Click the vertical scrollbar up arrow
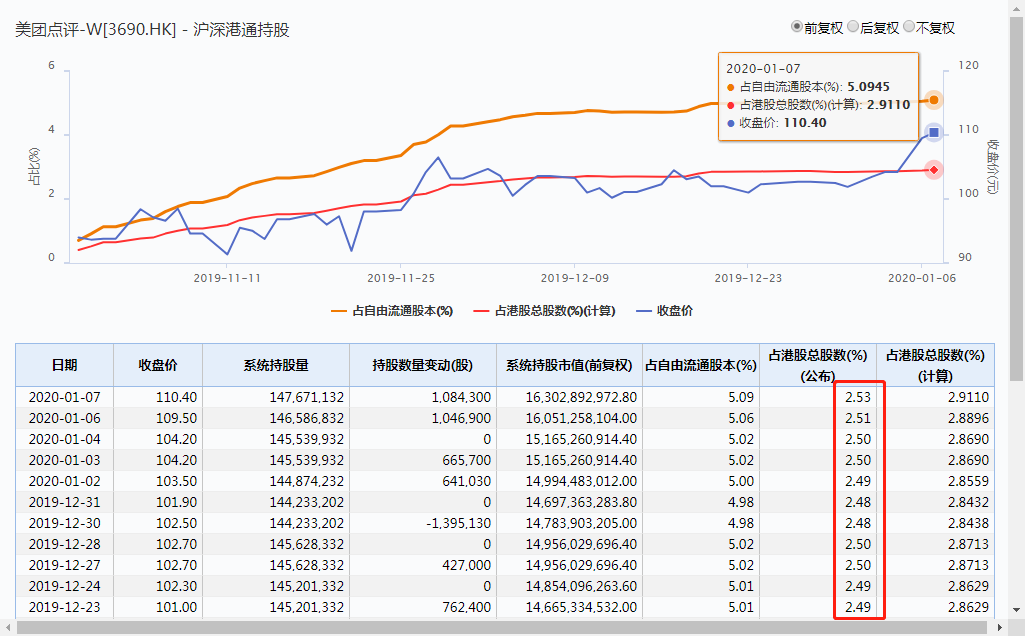Screen dimensions: 1025x636 tap(1016, 7)
